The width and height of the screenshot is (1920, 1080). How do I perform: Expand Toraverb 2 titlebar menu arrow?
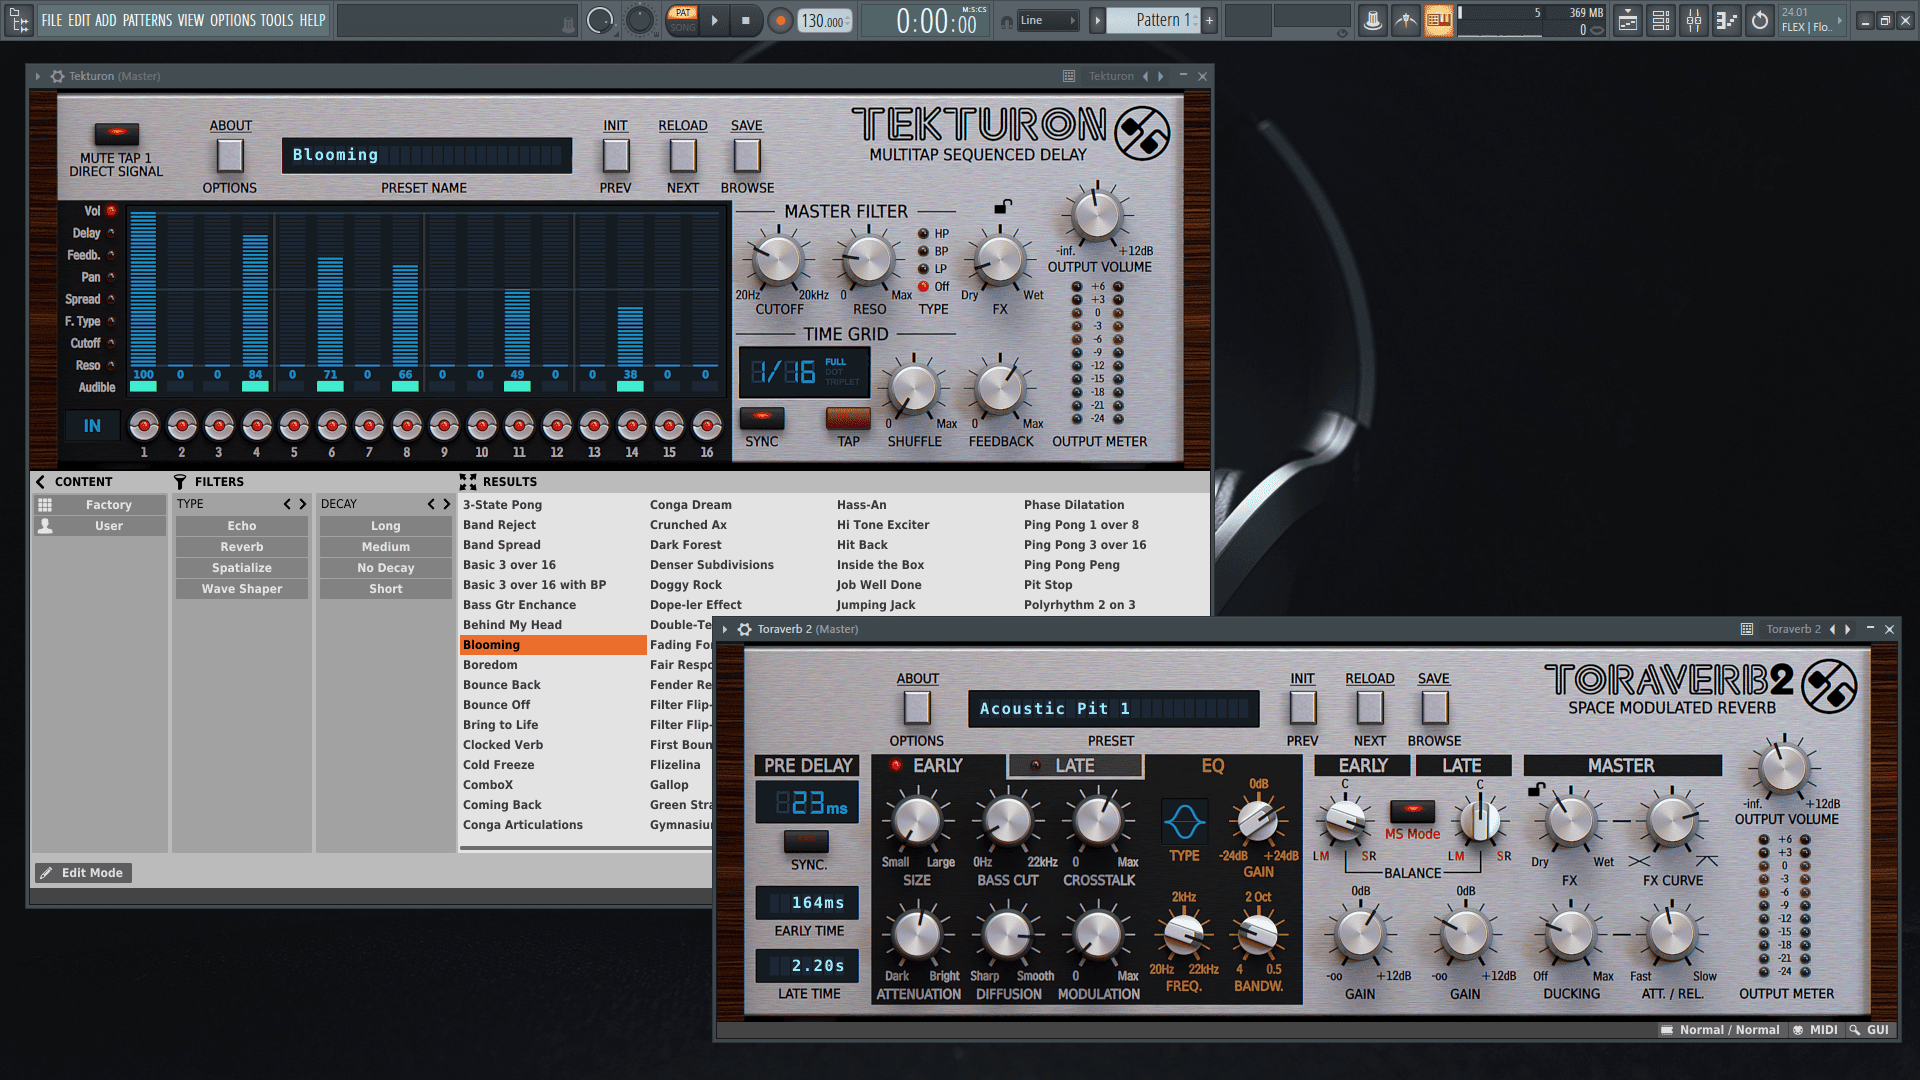(x=725, y=629)
